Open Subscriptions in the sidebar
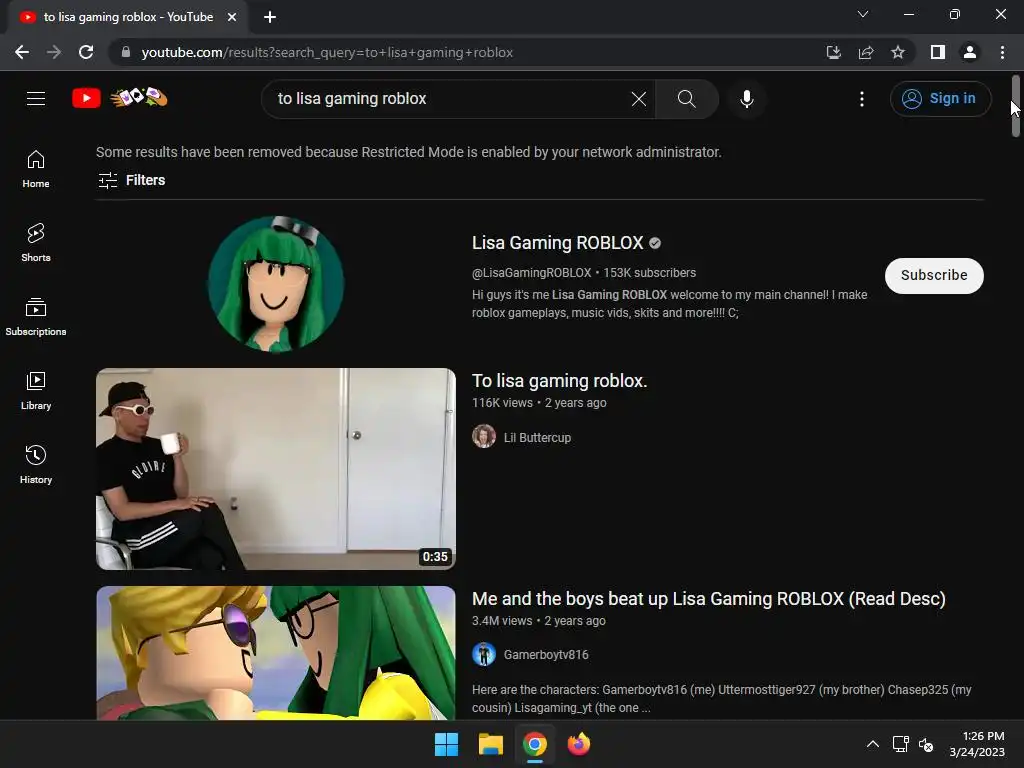1024x768 pixels. (x=36, y=317)
